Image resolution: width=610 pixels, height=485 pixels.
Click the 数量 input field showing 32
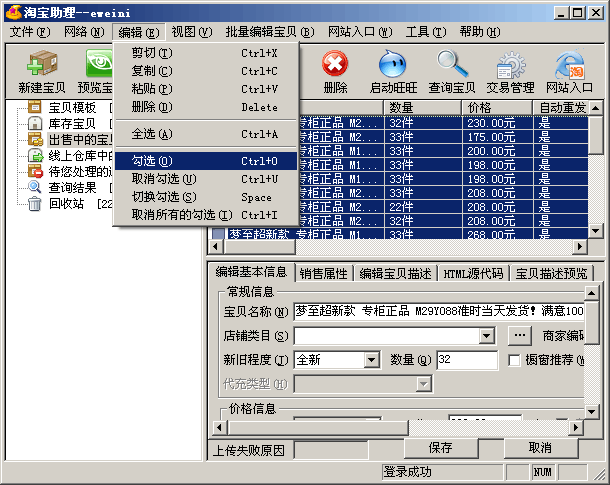[467, 360]
